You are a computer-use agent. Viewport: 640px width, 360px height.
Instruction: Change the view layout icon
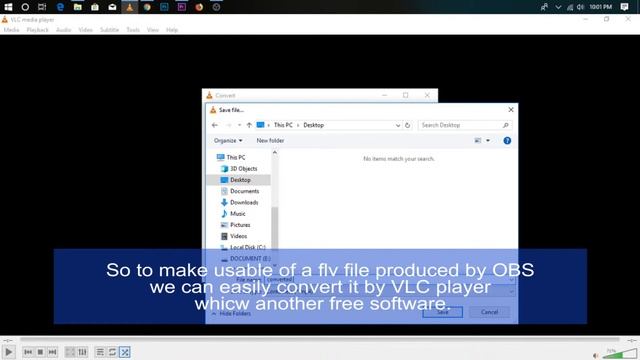pos(478,140)
